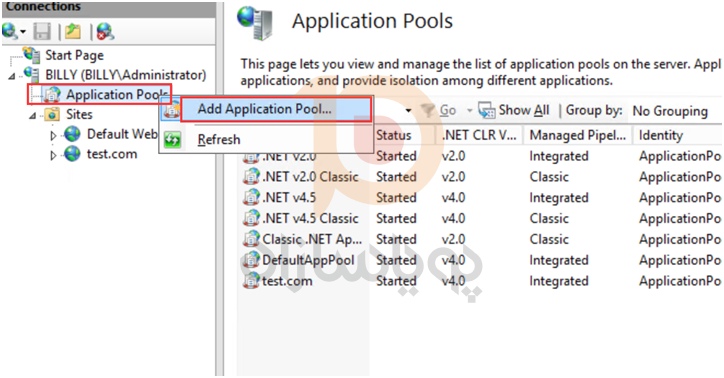Click Started status of DefaultAppPool
The height and width of the screenshot is (378, 724).
[x=396, y=260]
